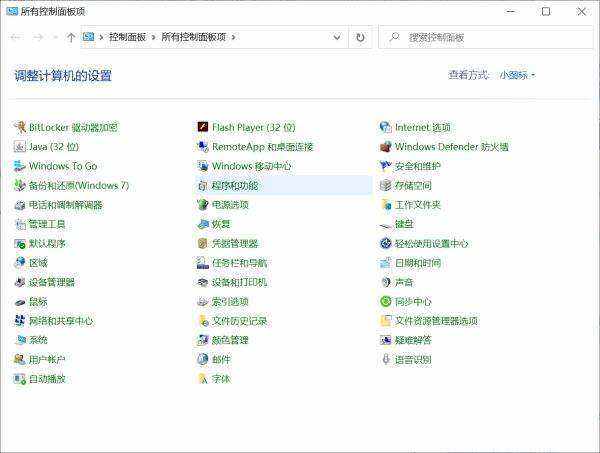The height and width of the screenshot is (453, 600).
Task: Open the Windows 移动中心 icon
Action: click(x=202, y=166)
